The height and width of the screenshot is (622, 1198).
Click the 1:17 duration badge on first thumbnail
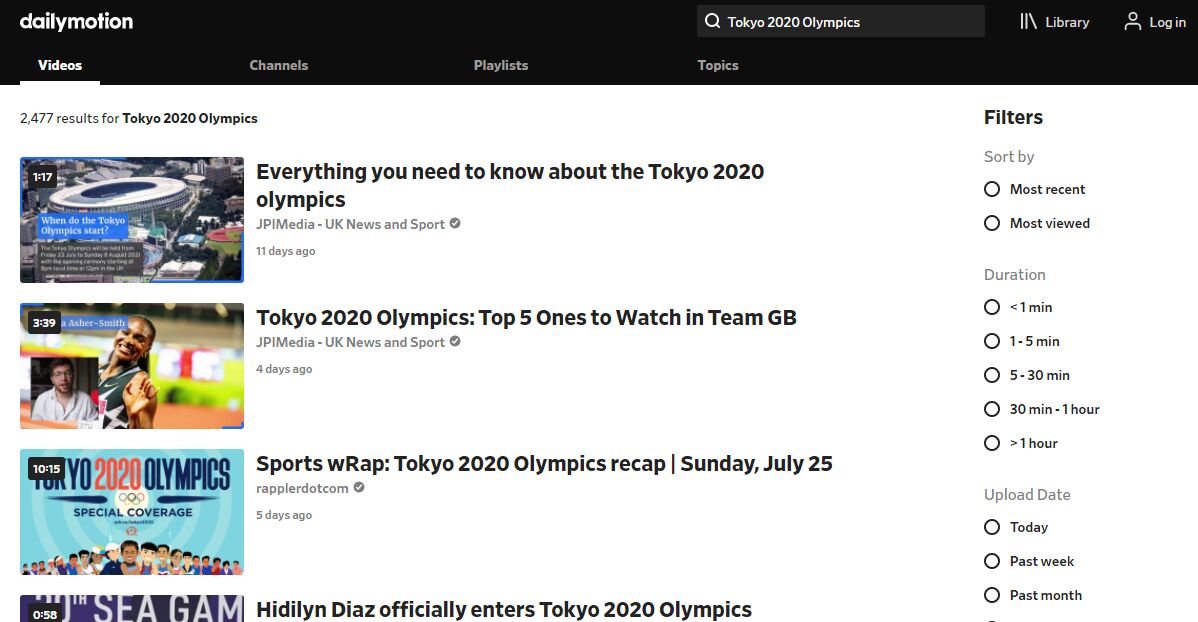click(x=42, y=177)
